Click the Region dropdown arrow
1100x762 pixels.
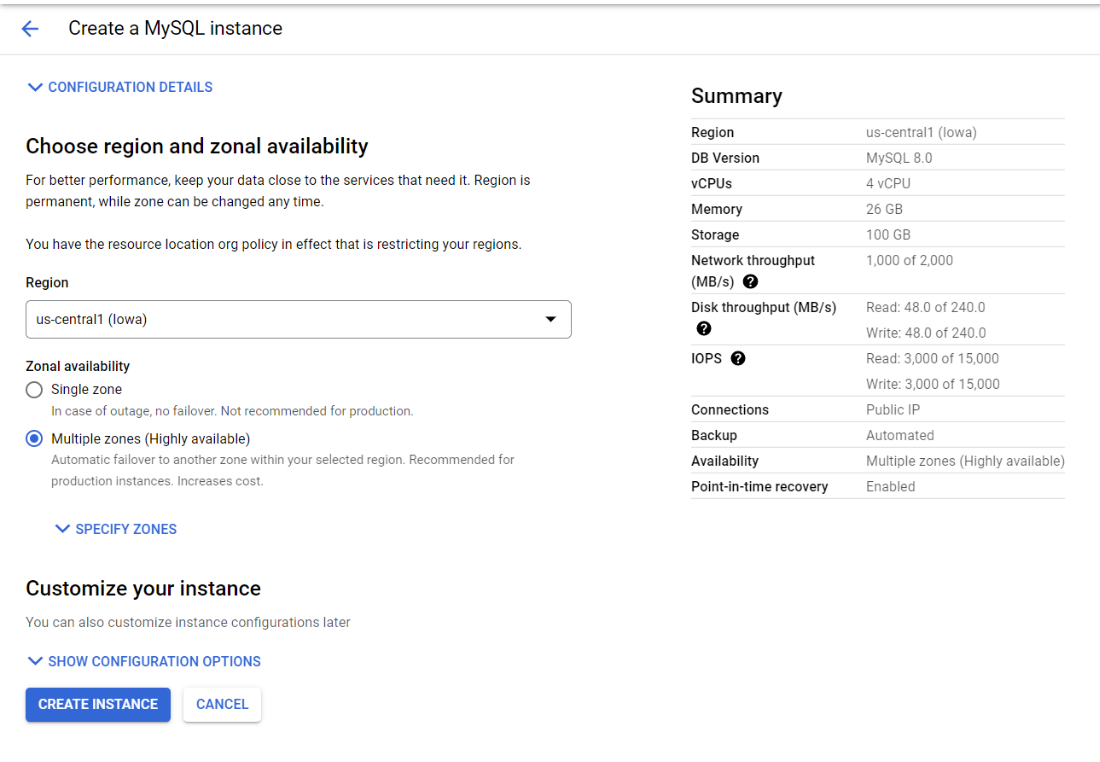point(550,320)
